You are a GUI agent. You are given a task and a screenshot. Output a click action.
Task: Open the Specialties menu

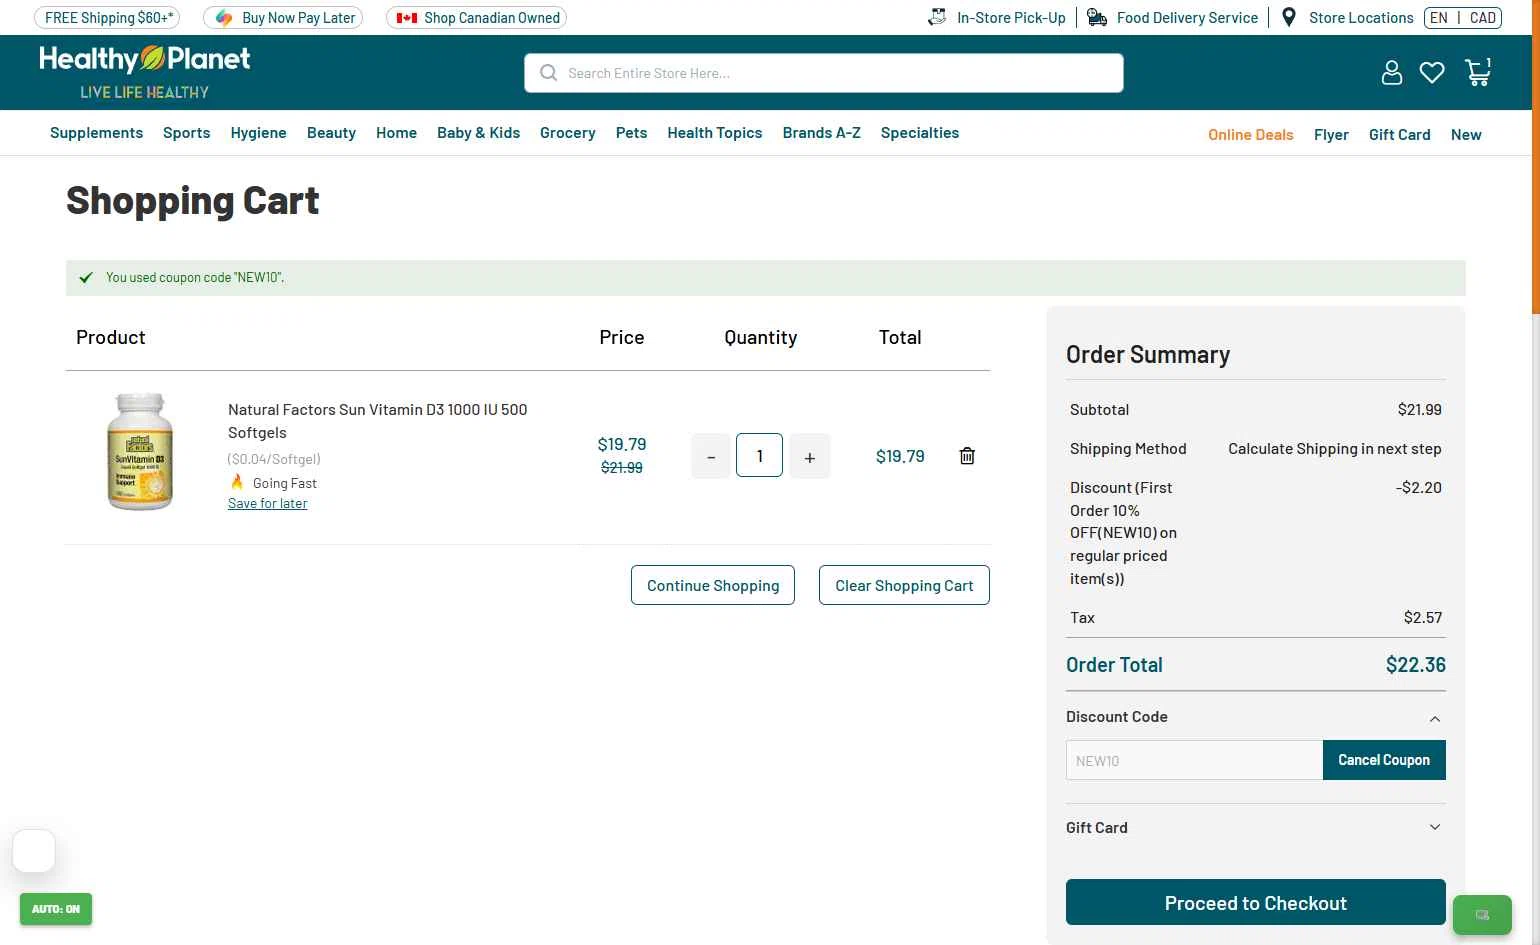[x=919, y=132]
